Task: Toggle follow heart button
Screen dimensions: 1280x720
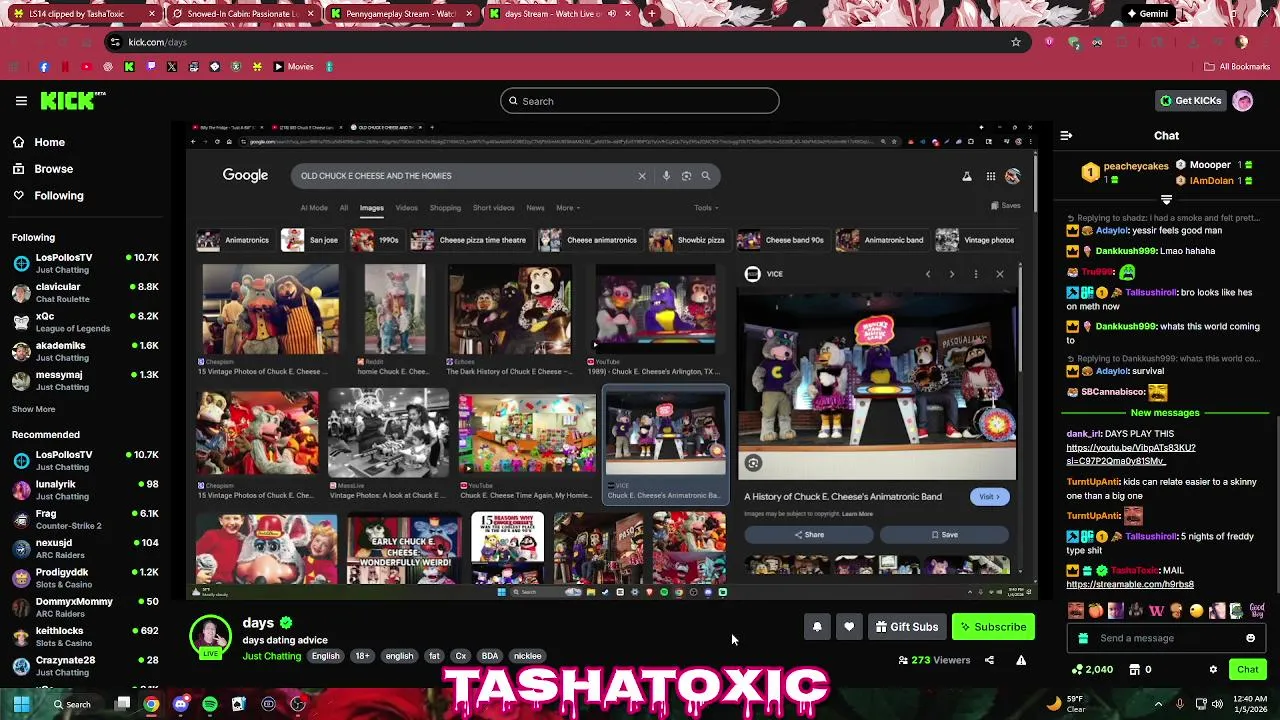Action: (x=849, y=627)
